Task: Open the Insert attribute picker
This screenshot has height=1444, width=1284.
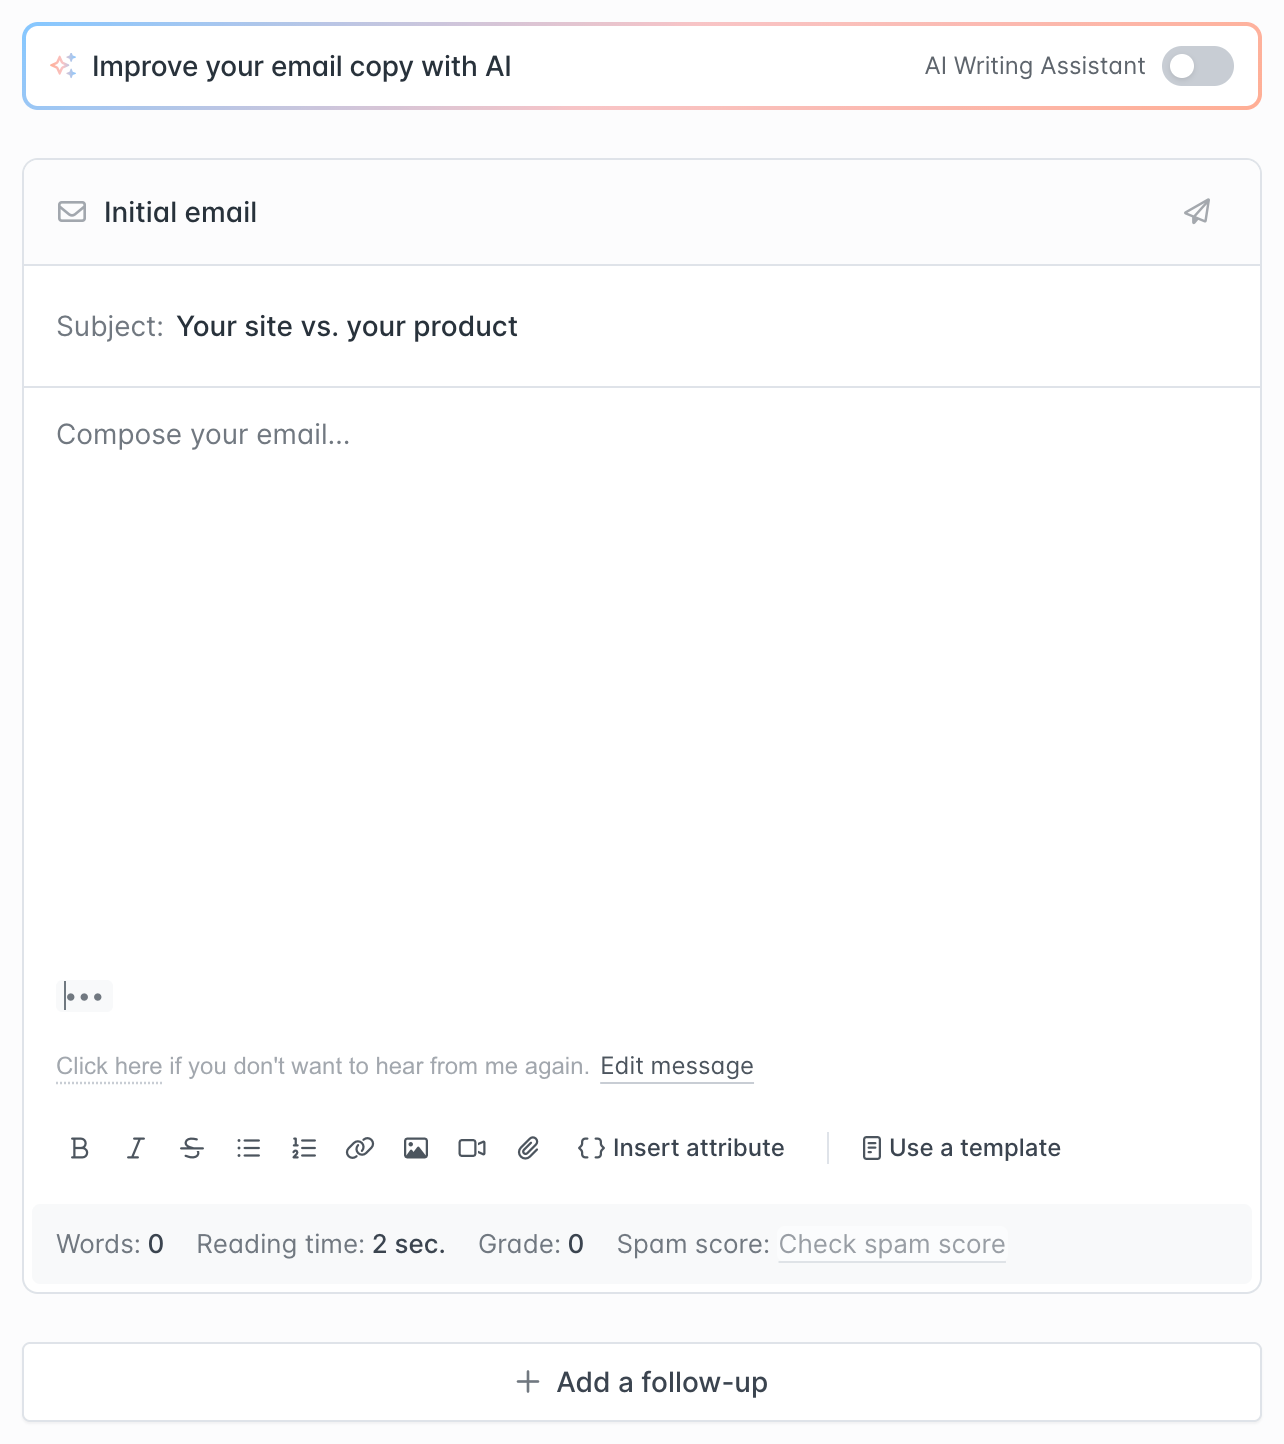Action: pos(681,1148)
